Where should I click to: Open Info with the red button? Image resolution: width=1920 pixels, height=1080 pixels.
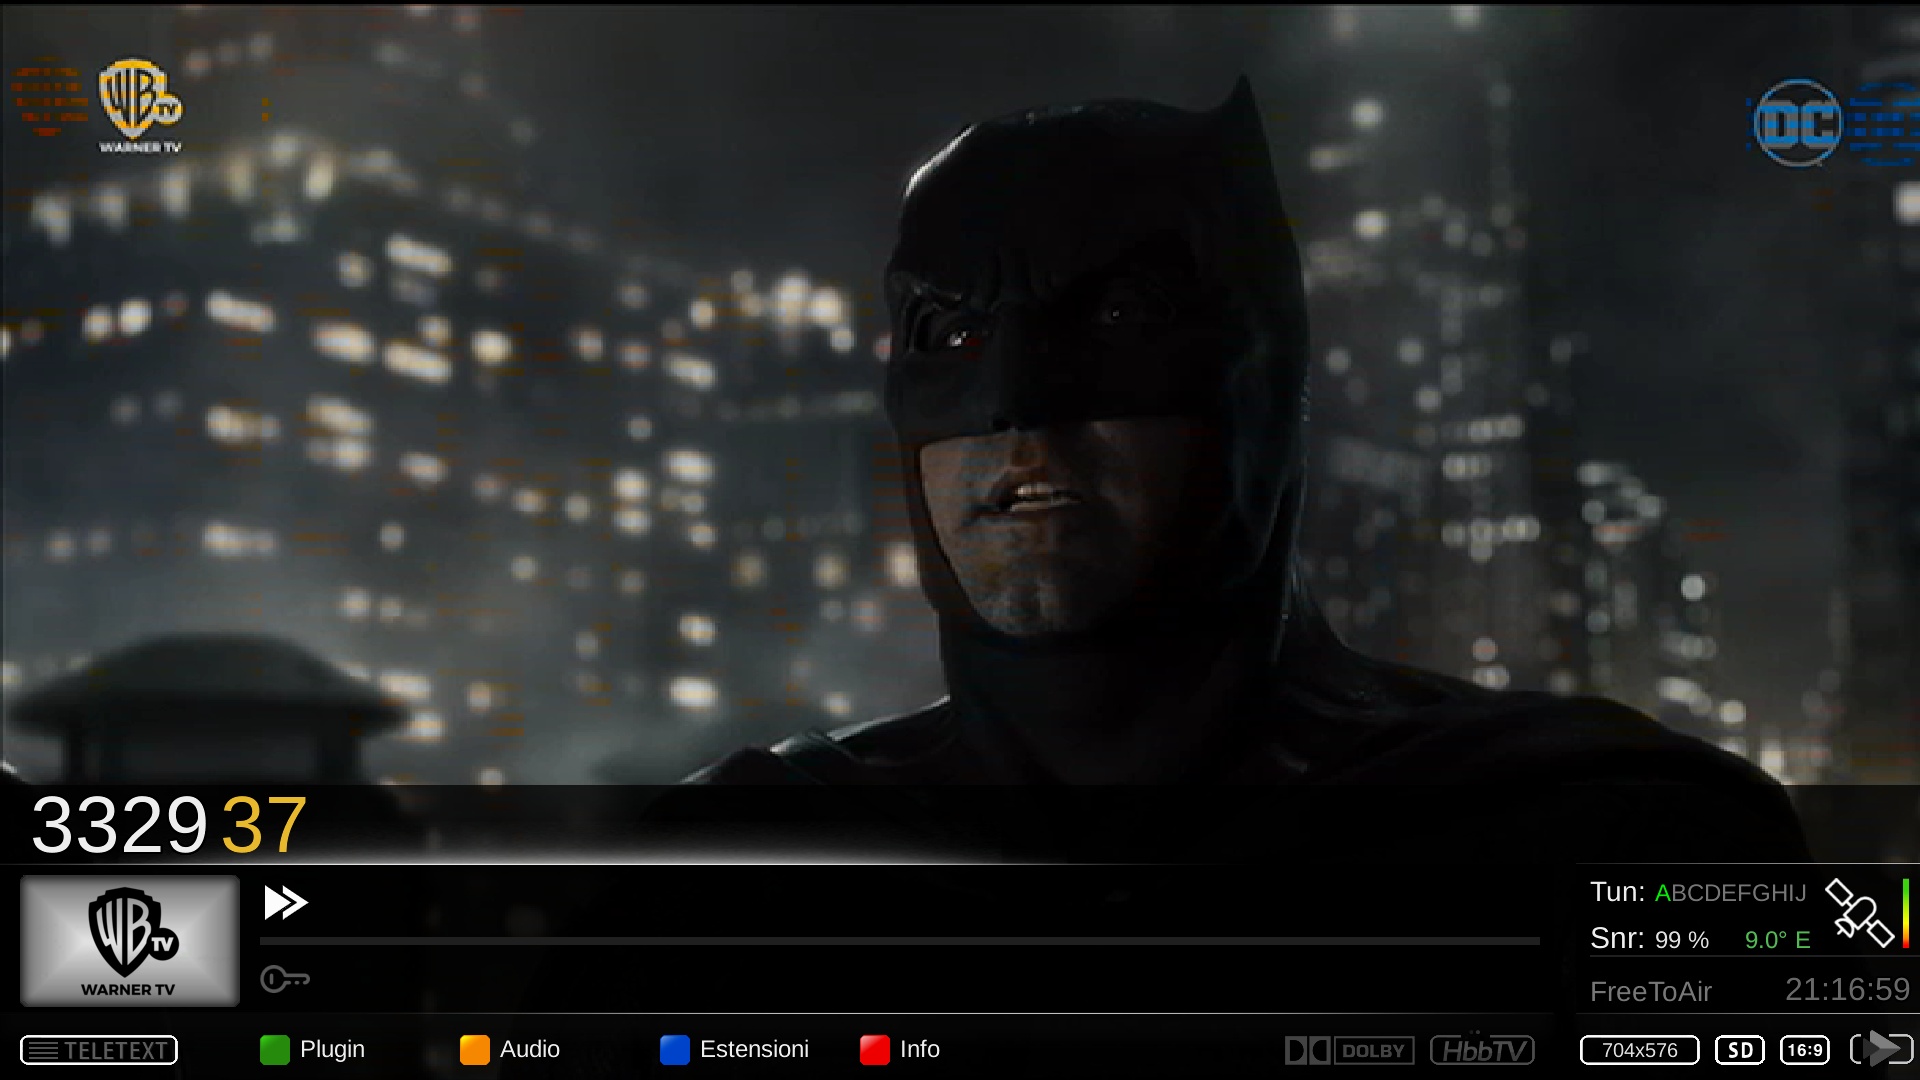point(875,1050)
